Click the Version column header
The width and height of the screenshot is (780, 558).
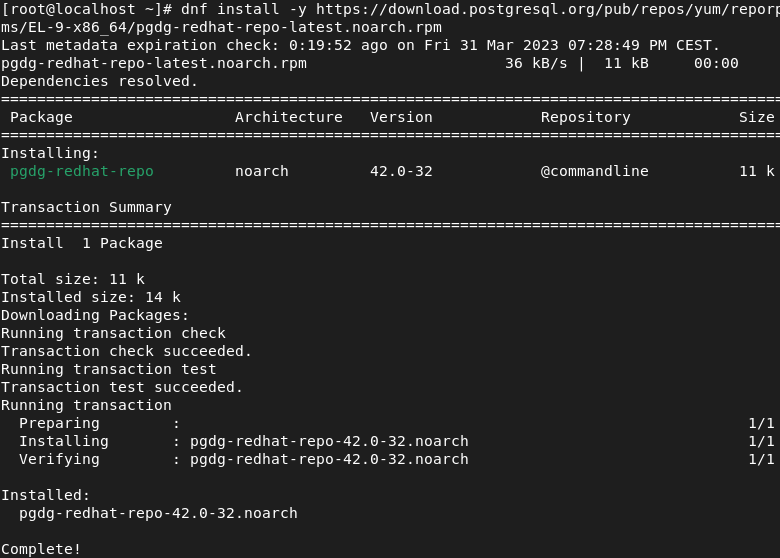pos(401,117)
